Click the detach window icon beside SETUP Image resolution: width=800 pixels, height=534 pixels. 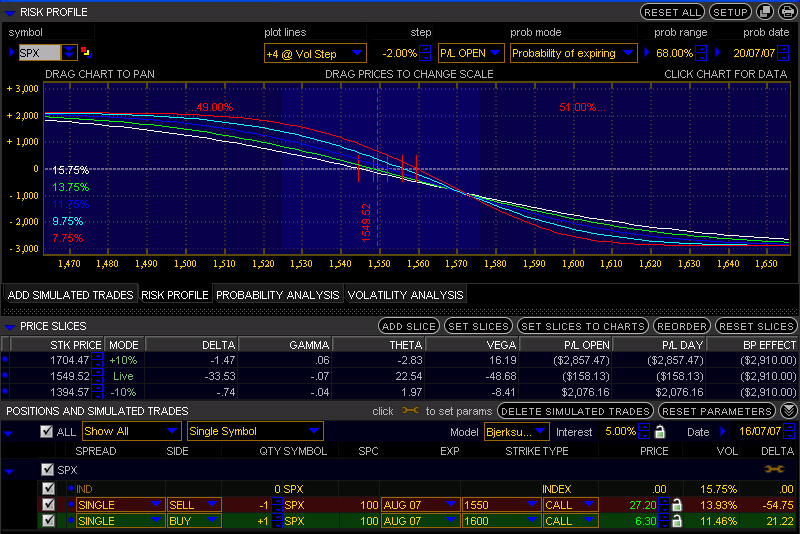[765, 12]
